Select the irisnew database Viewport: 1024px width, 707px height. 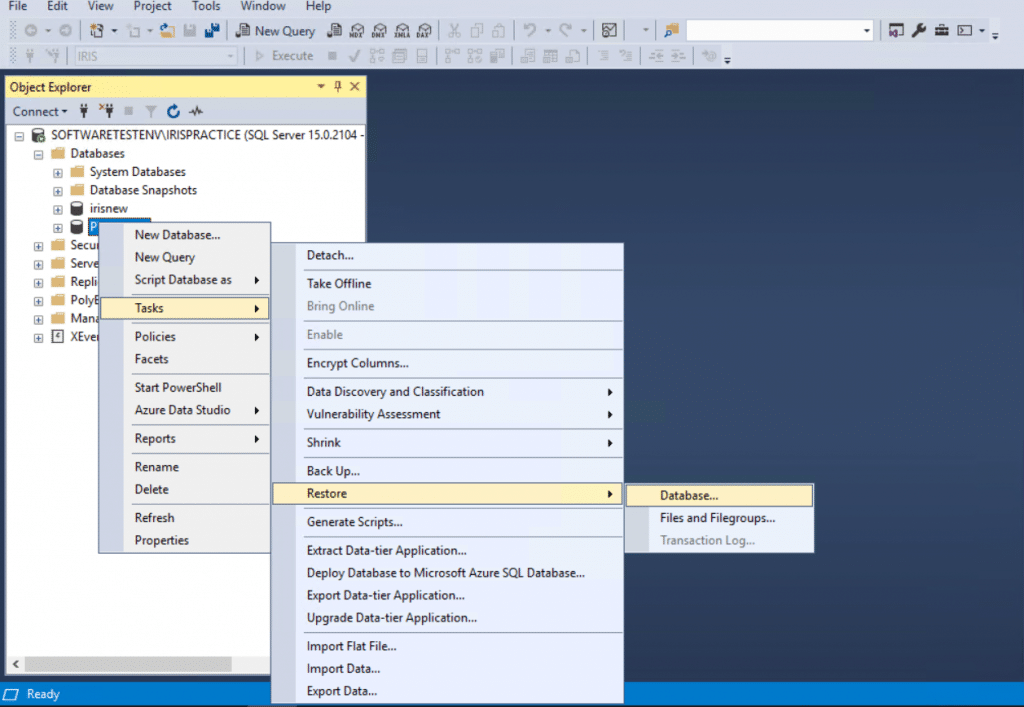coord(108,209)
